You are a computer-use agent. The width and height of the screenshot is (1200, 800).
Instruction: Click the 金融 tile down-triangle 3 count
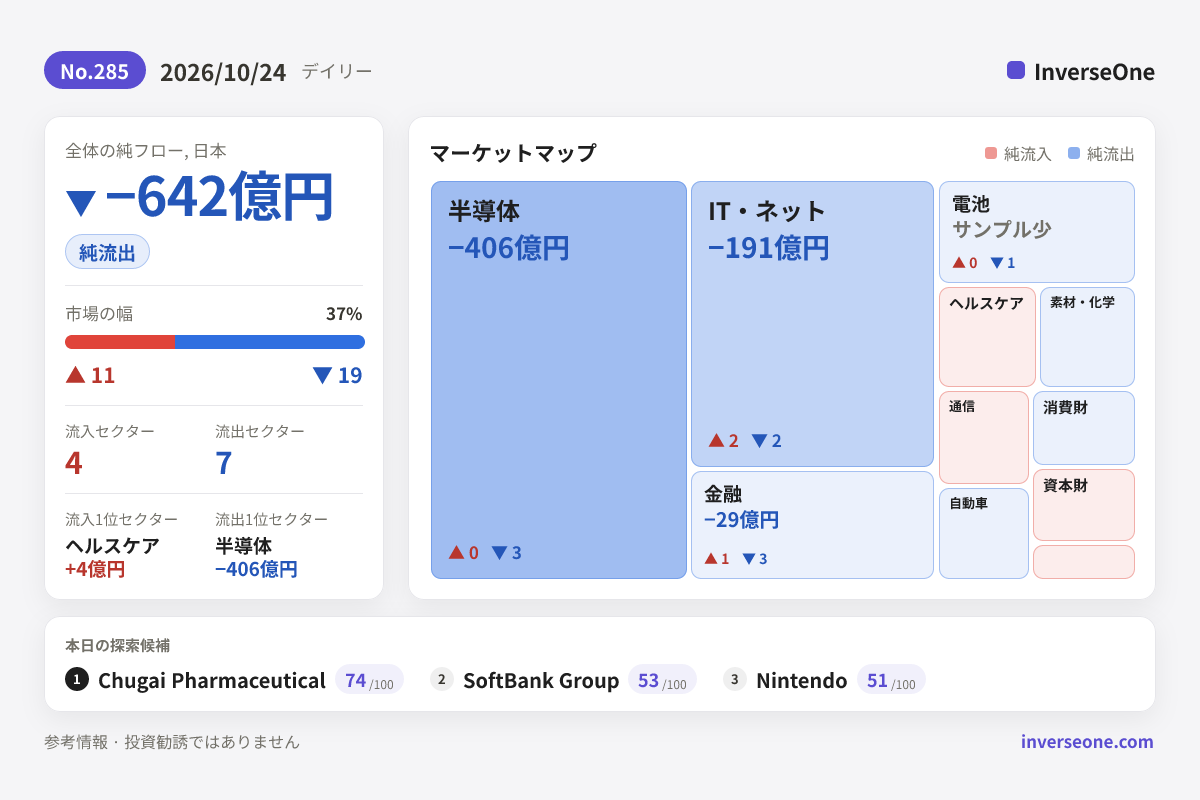click(755, 559)
